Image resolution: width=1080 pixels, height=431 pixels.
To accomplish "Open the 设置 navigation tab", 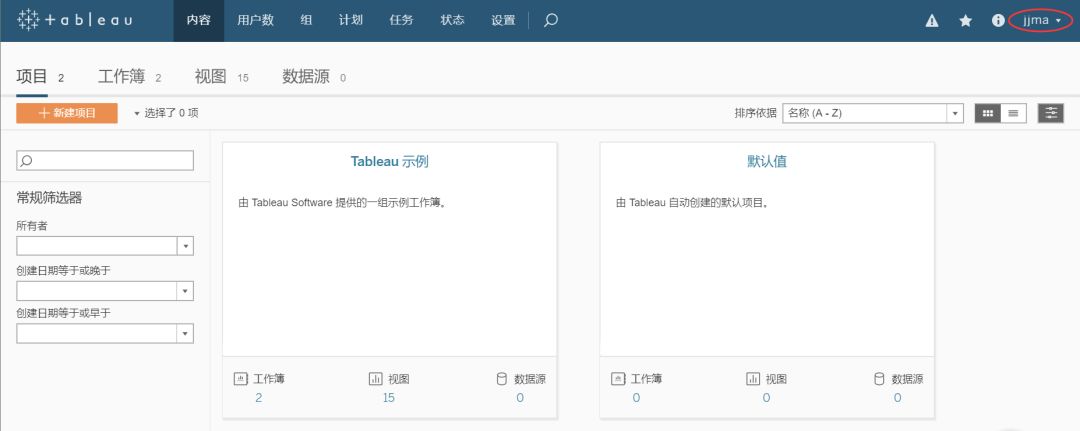I will coord(503,21).
